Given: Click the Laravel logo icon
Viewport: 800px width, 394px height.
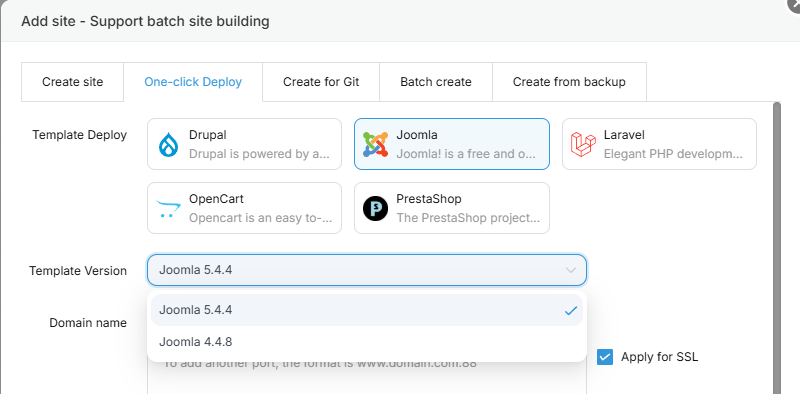Looking at the screenshot, I should (x=583, y=144).
